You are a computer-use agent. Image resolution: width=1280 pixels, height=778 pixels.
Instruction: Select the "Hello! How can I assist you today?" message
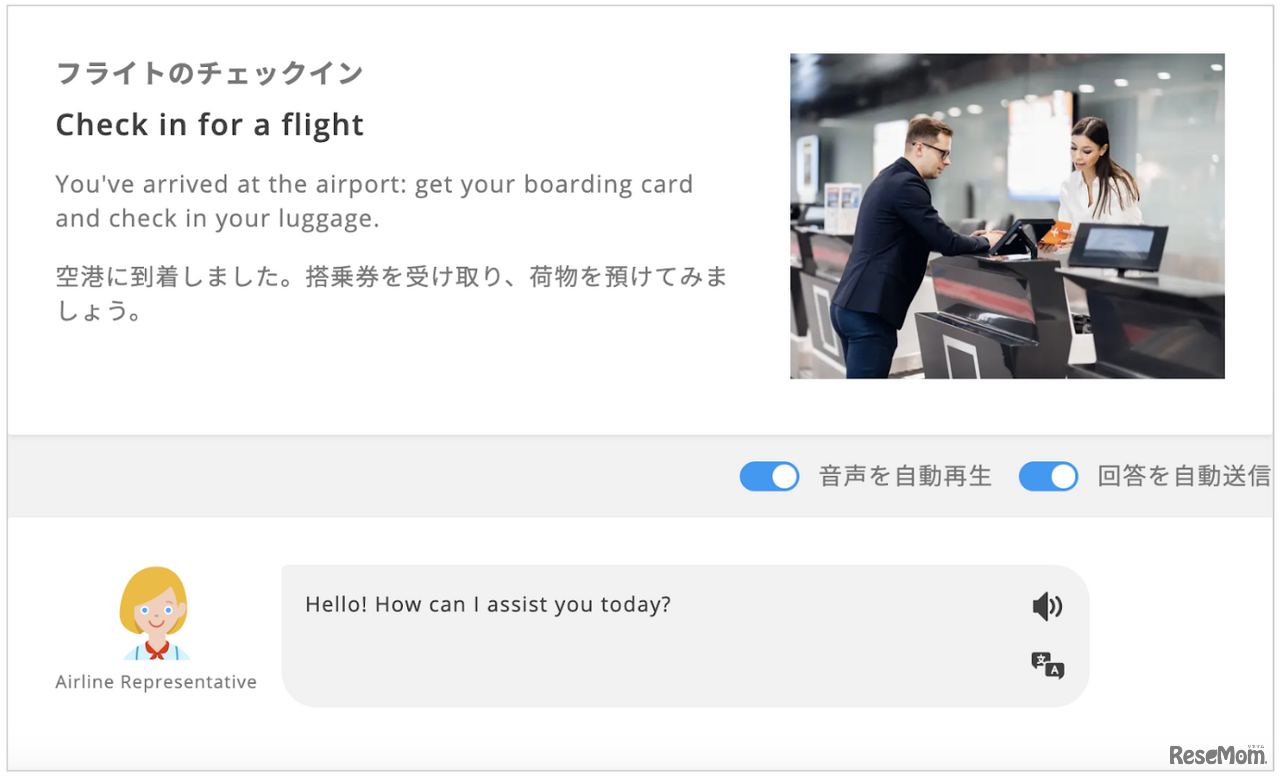488,605
